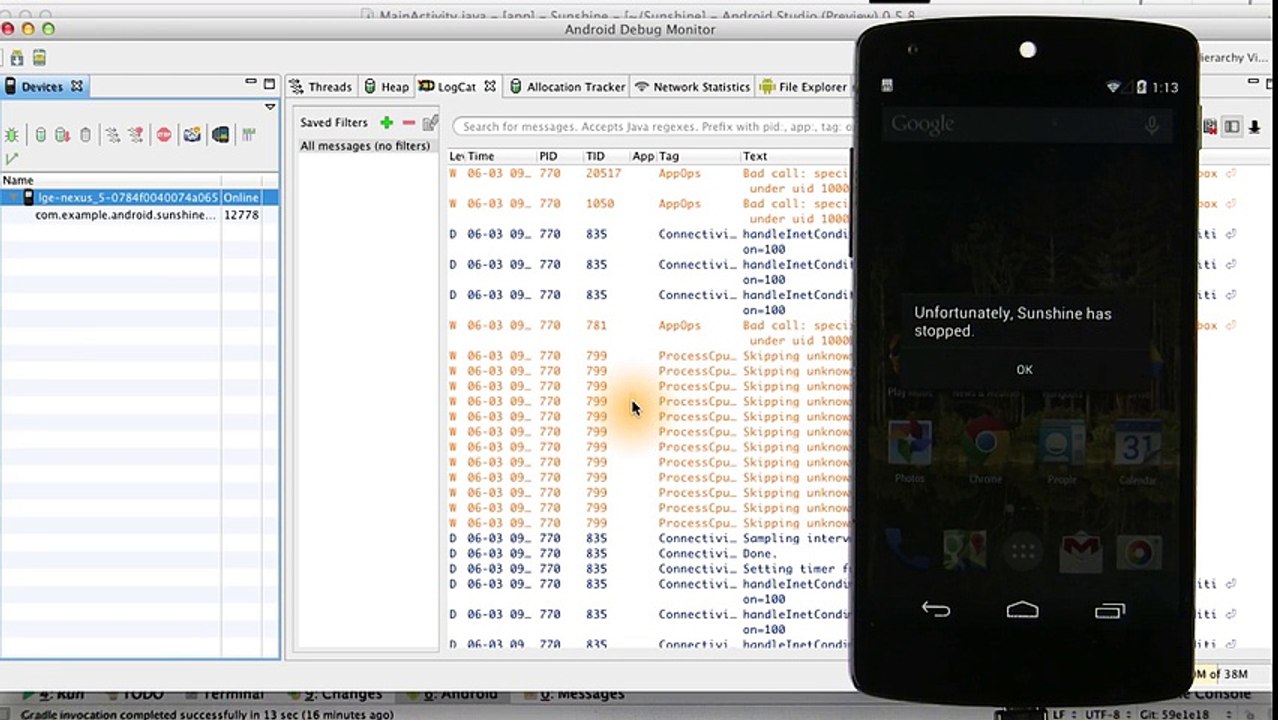Add a new LogCat filter with green plus
1278x720 pixels.
pos(386,122)
